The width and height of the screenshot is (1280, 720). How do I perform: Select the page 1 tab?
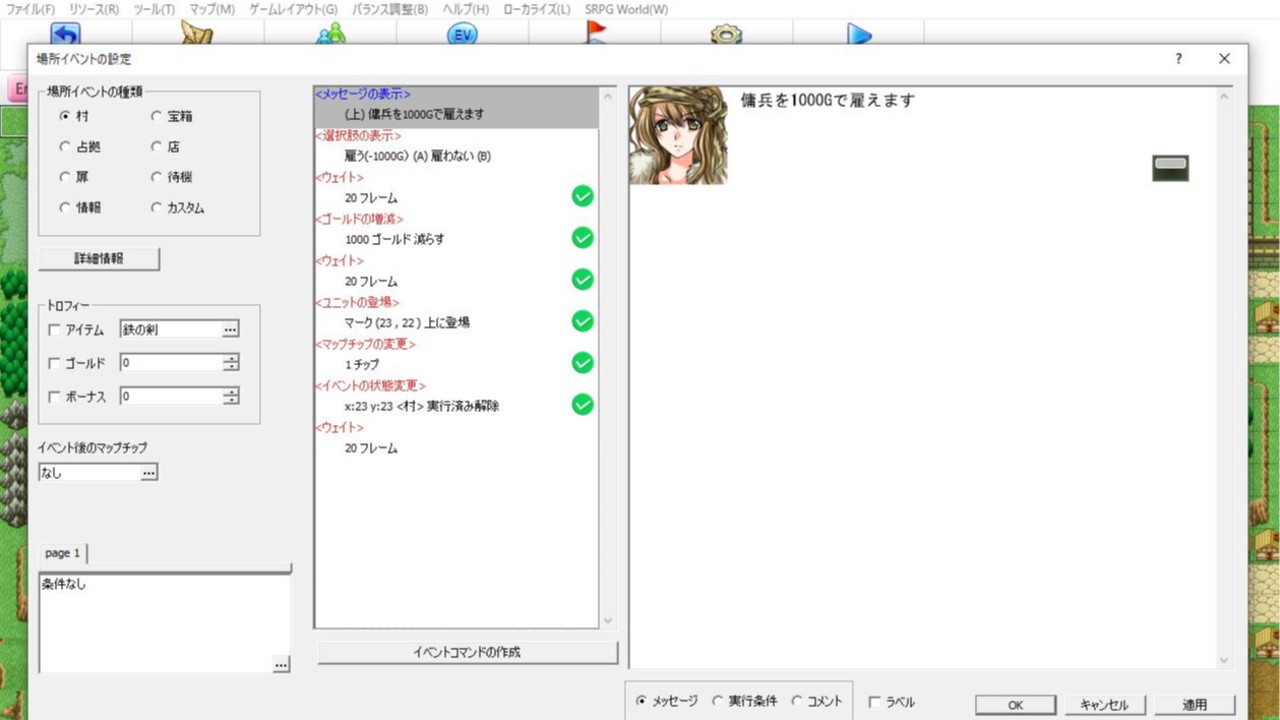click(61, 552)
